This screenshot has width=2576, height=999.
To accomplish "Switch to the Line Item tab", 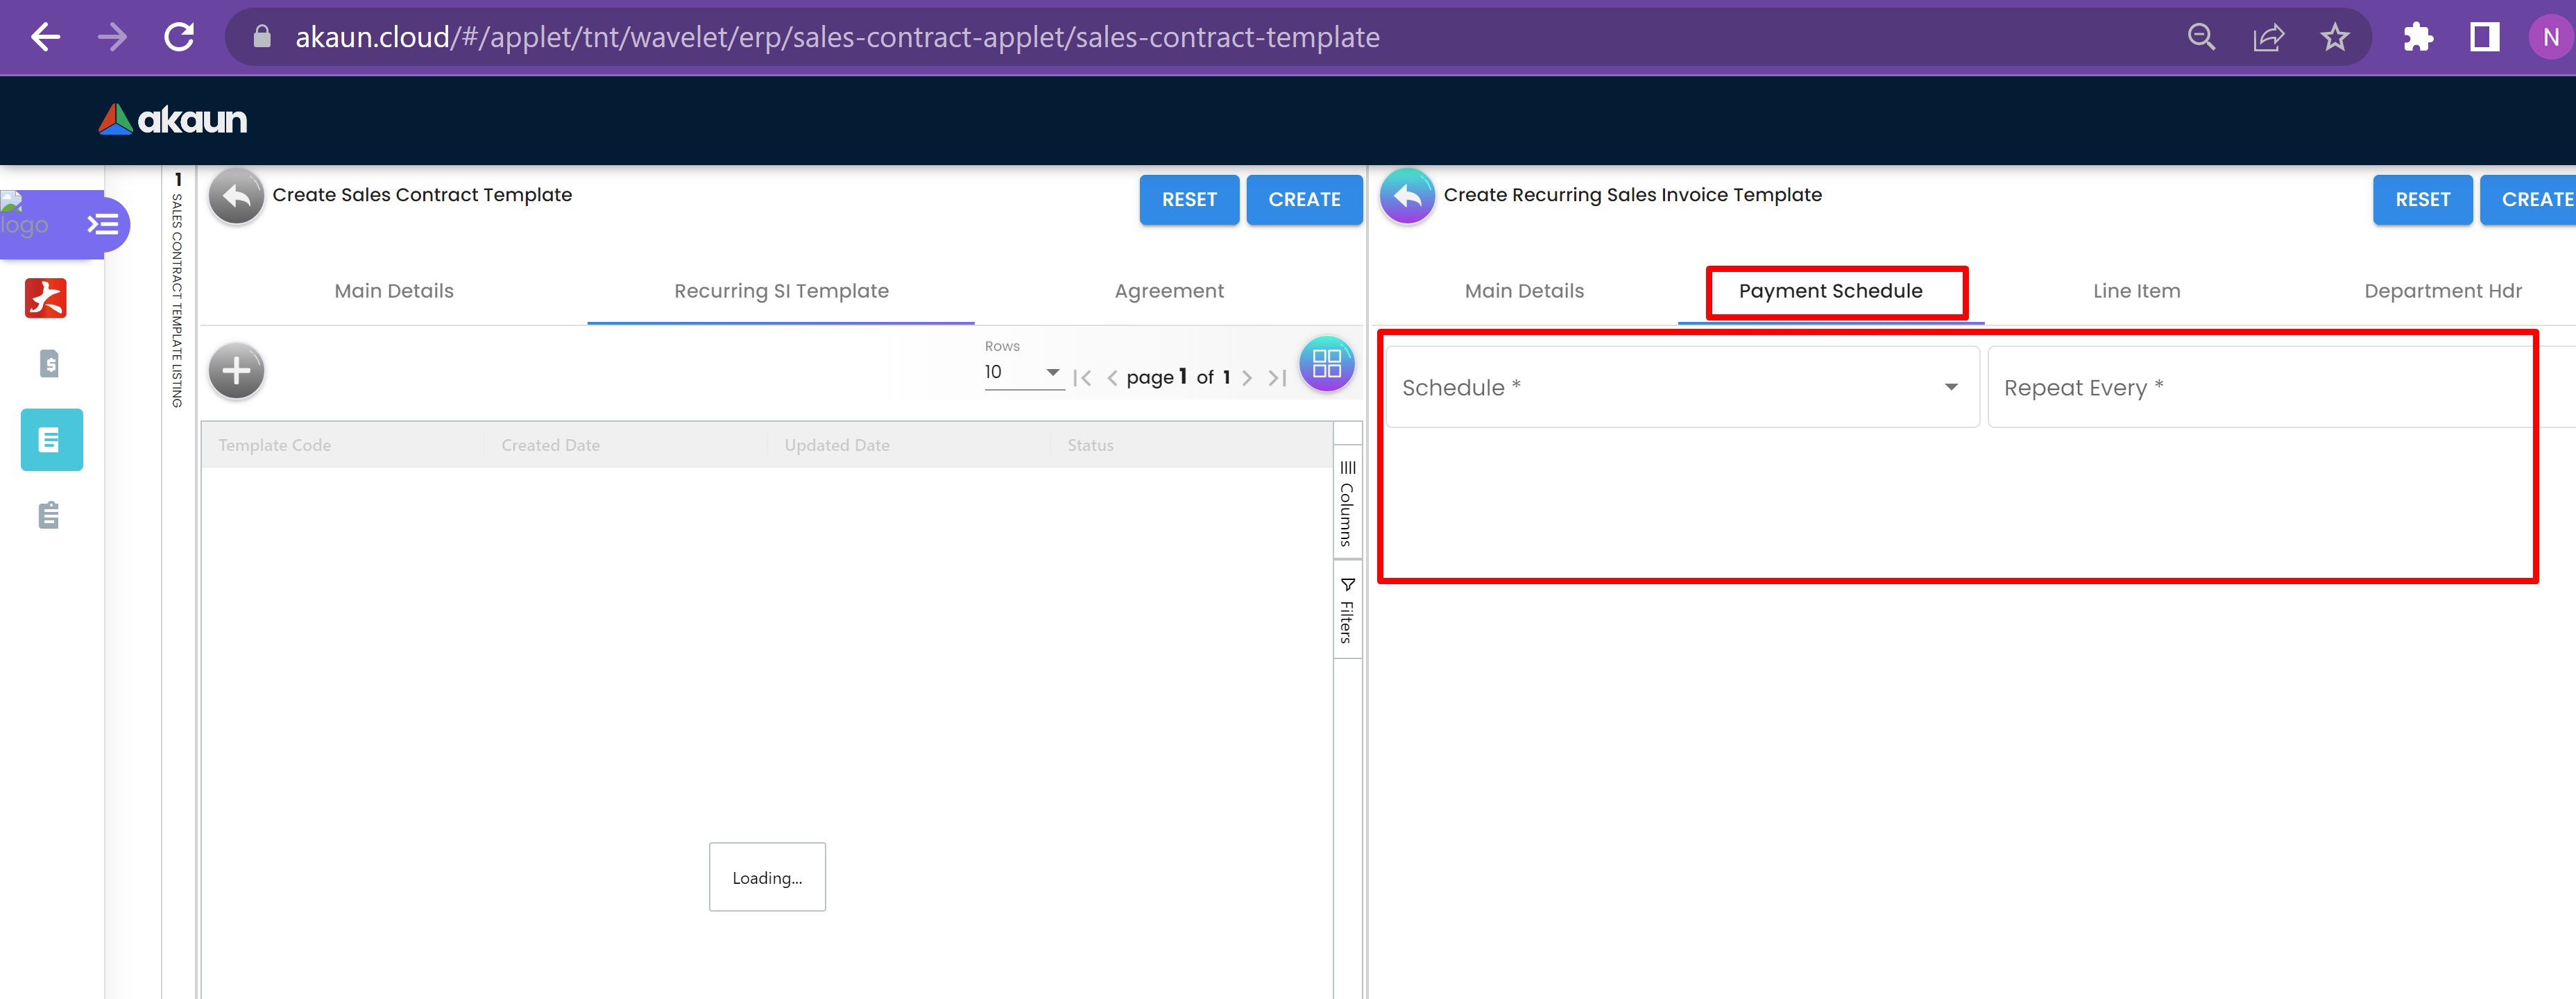I will (x=2136, y=291).
